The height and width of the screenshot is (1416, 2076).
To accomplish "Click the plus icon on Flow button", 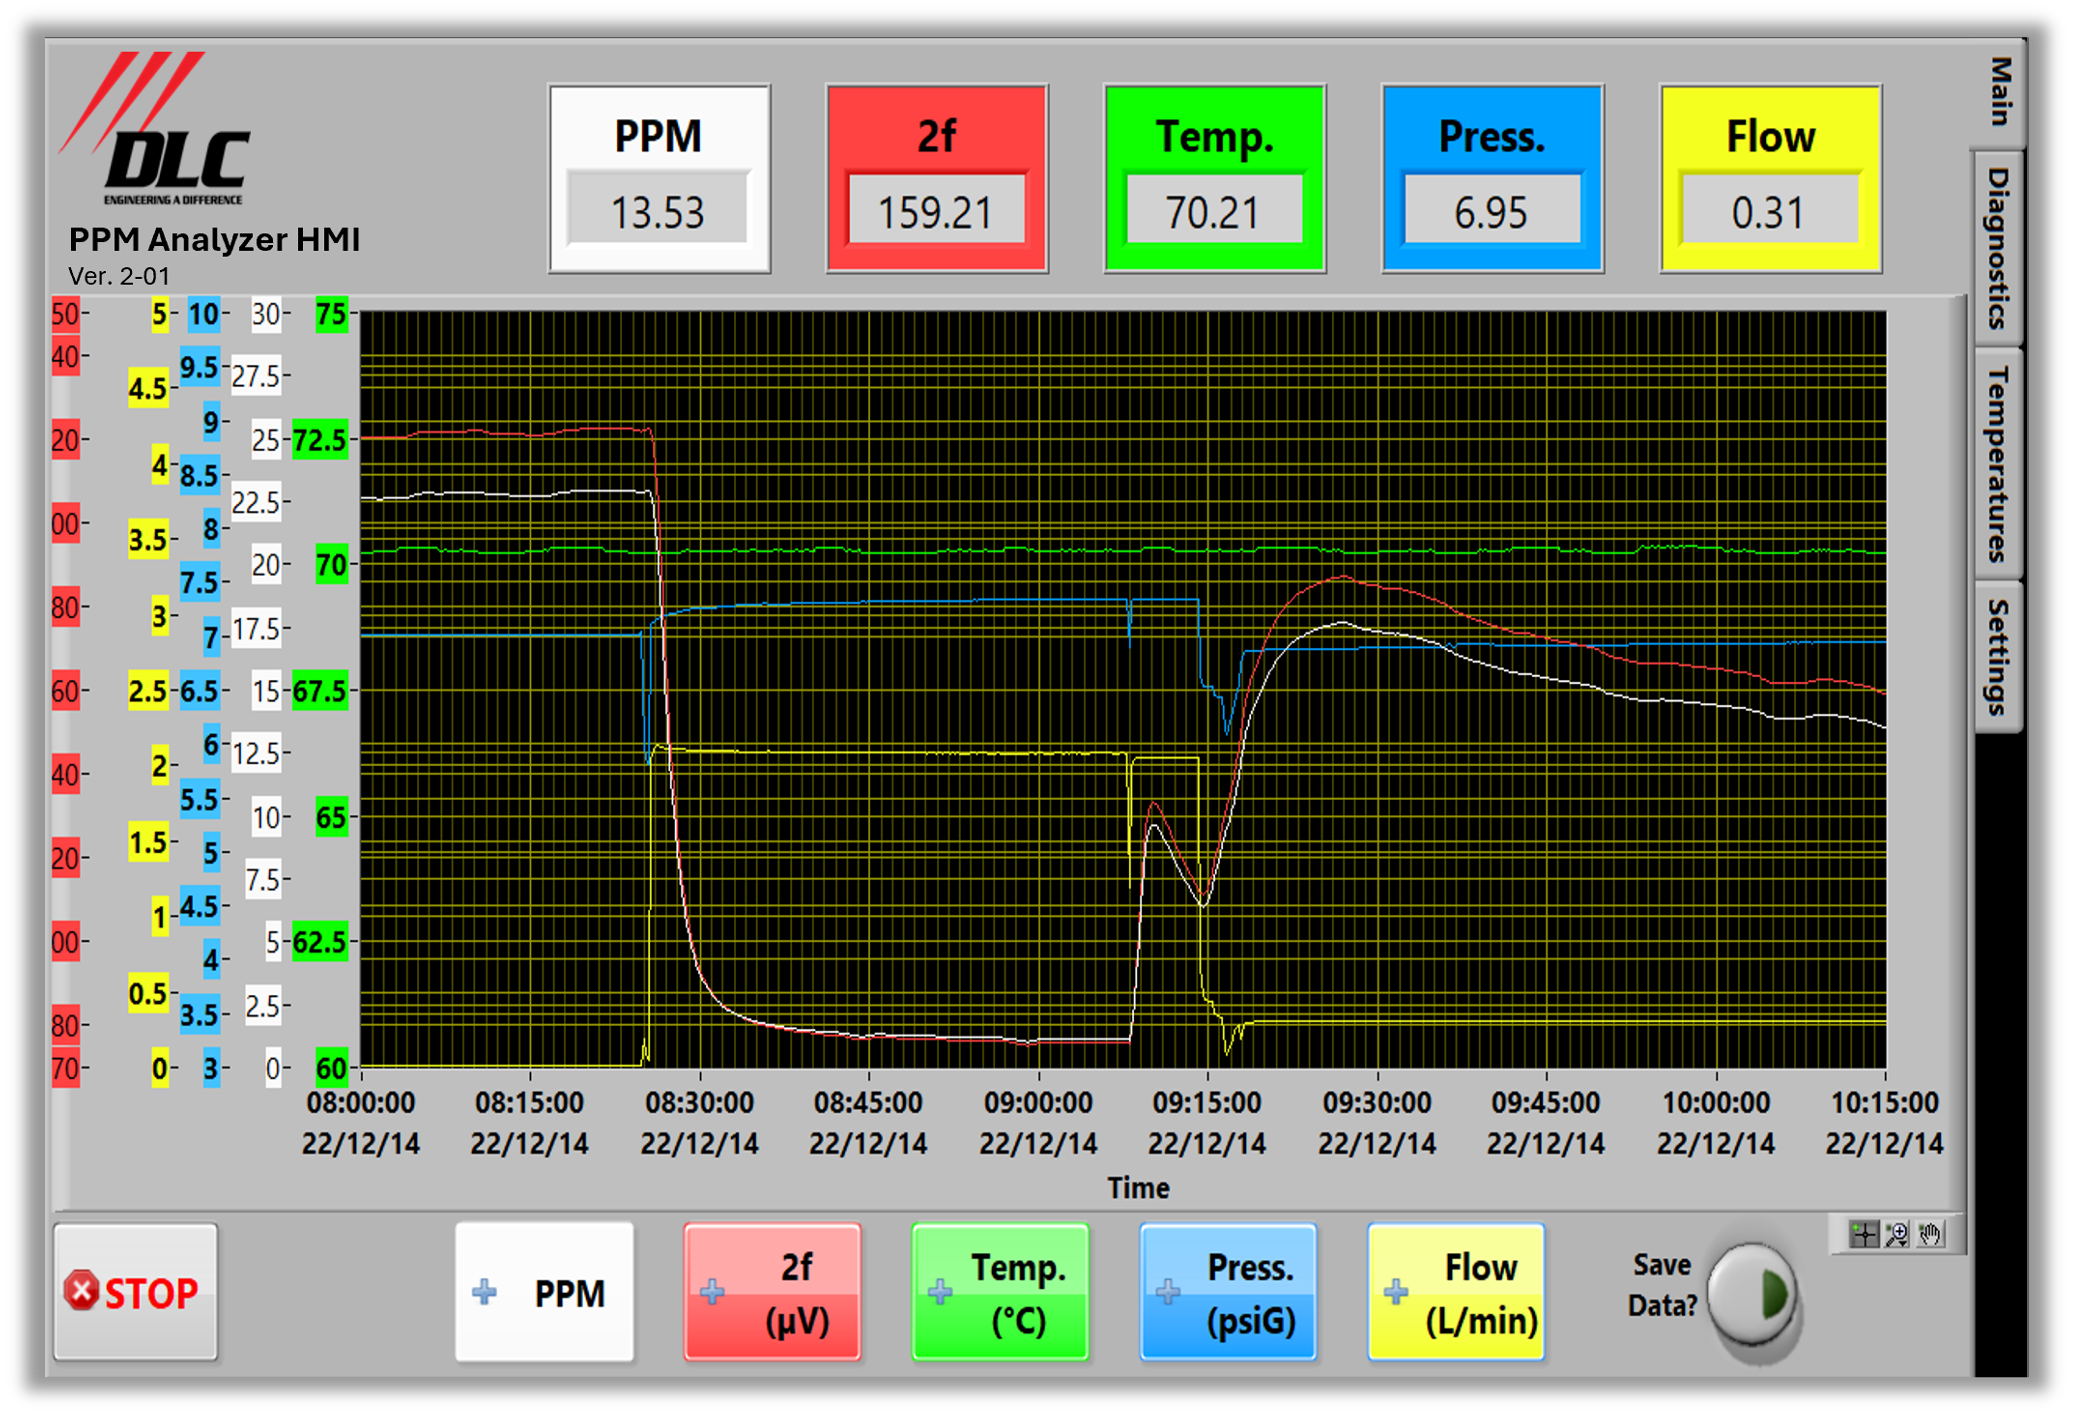I will click(1396, 1292).
